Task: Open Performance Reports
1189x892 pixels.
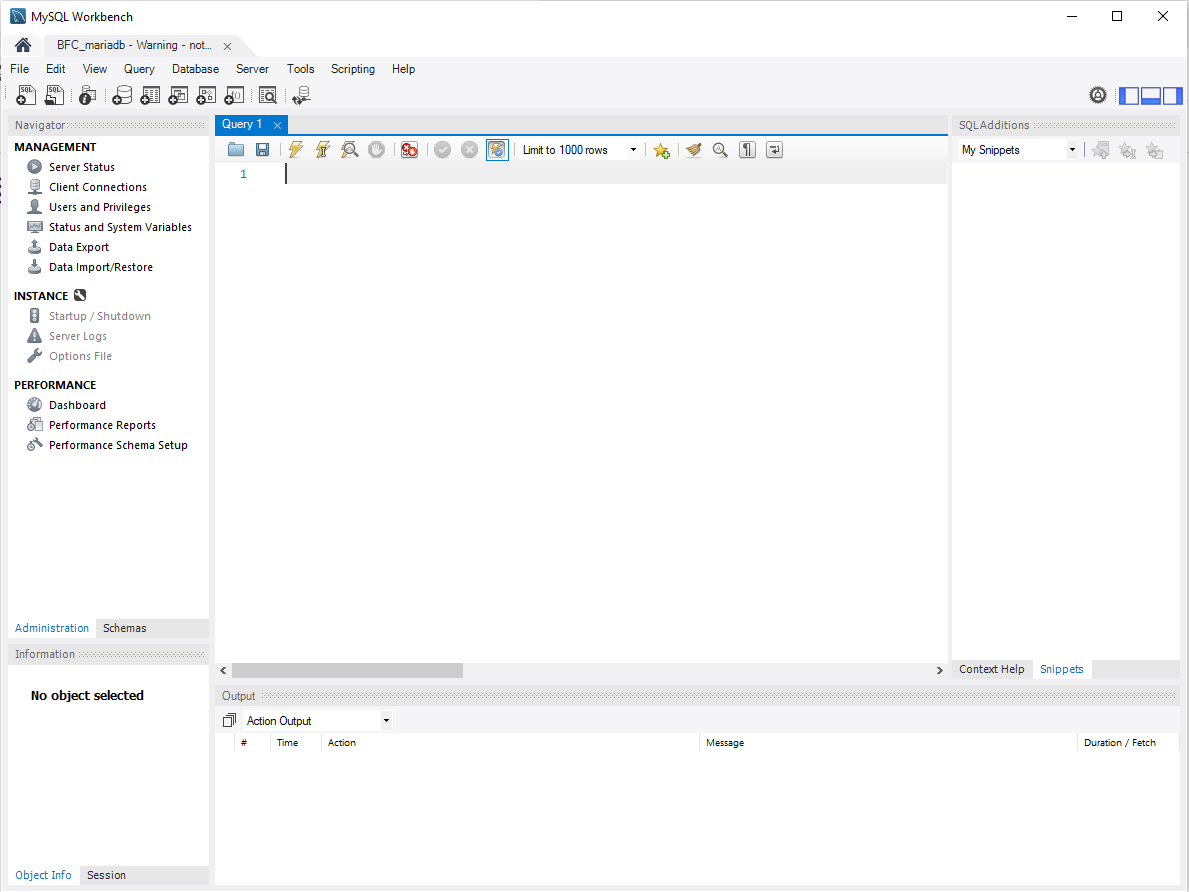Action: coord(102,425)
